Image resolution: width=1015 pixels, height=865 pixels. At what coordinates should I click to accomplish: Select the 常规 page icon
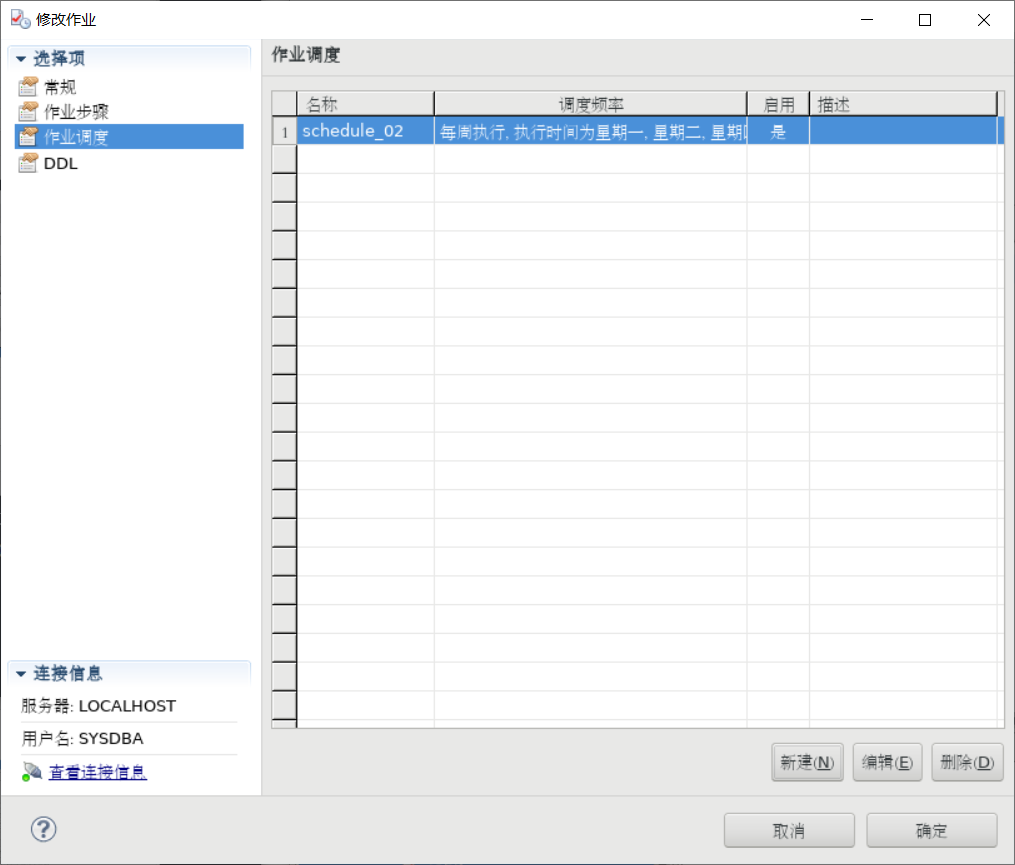point(28,86)
